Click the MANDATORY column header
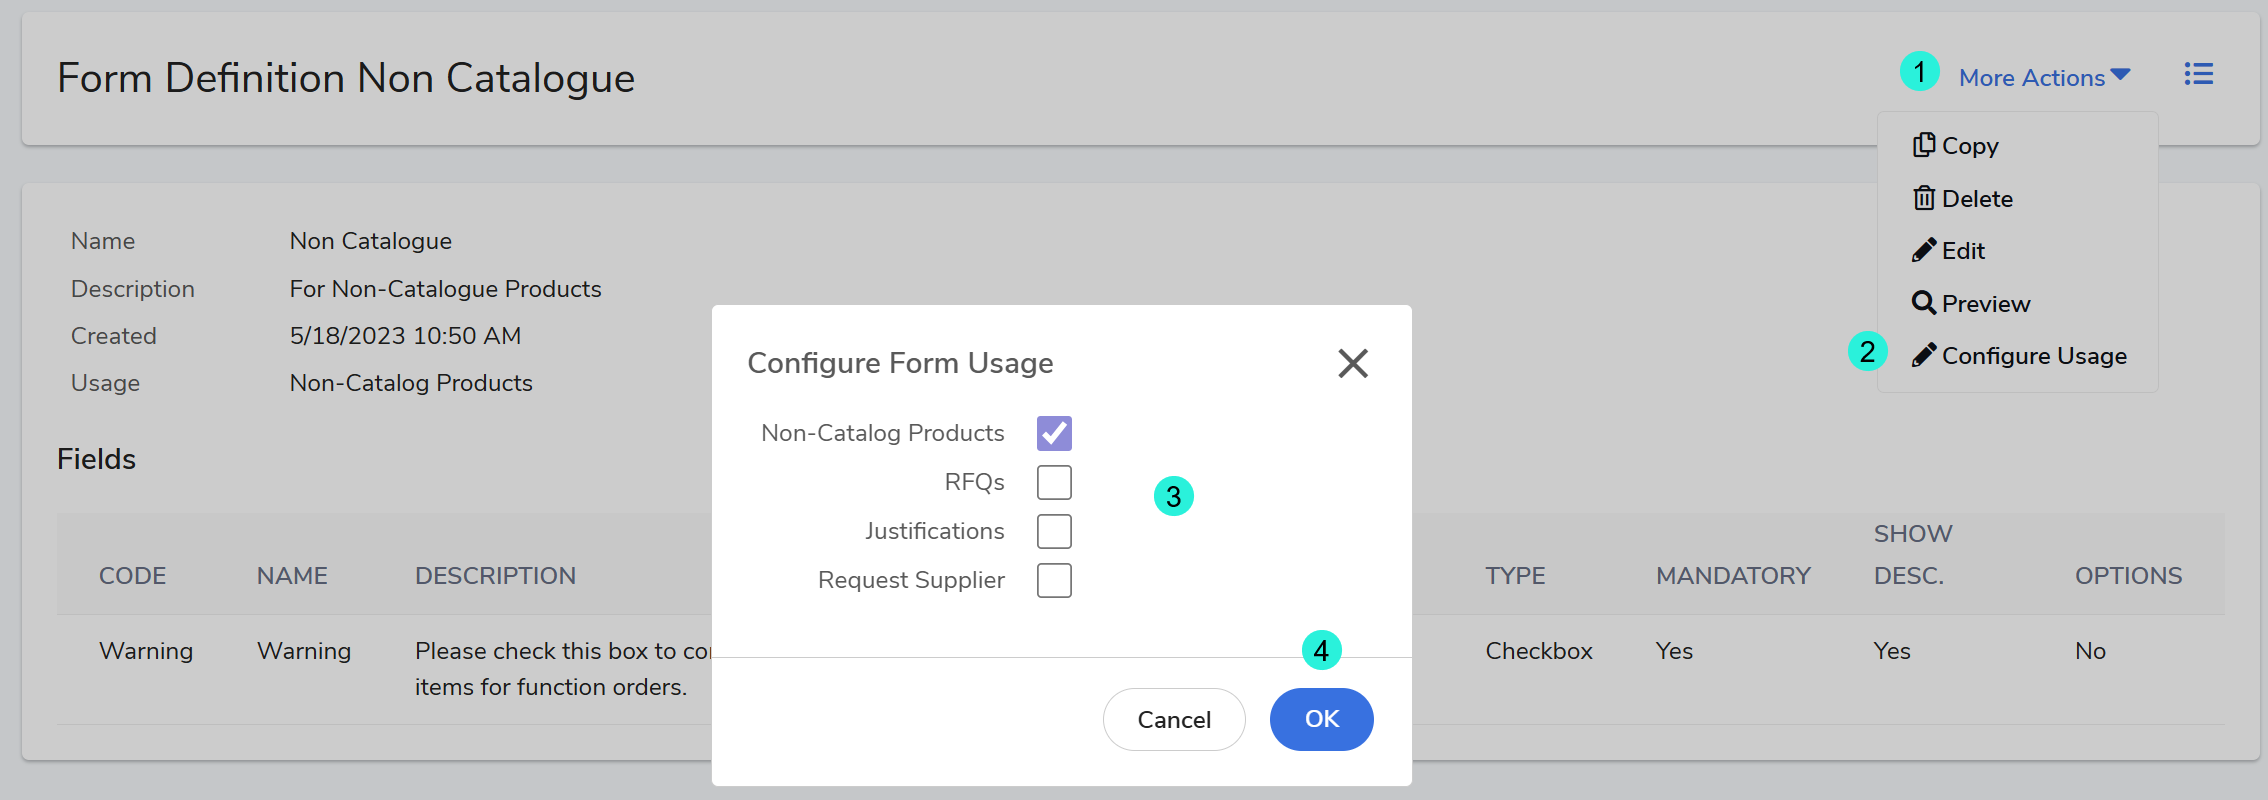 (x=1733, y=576)
